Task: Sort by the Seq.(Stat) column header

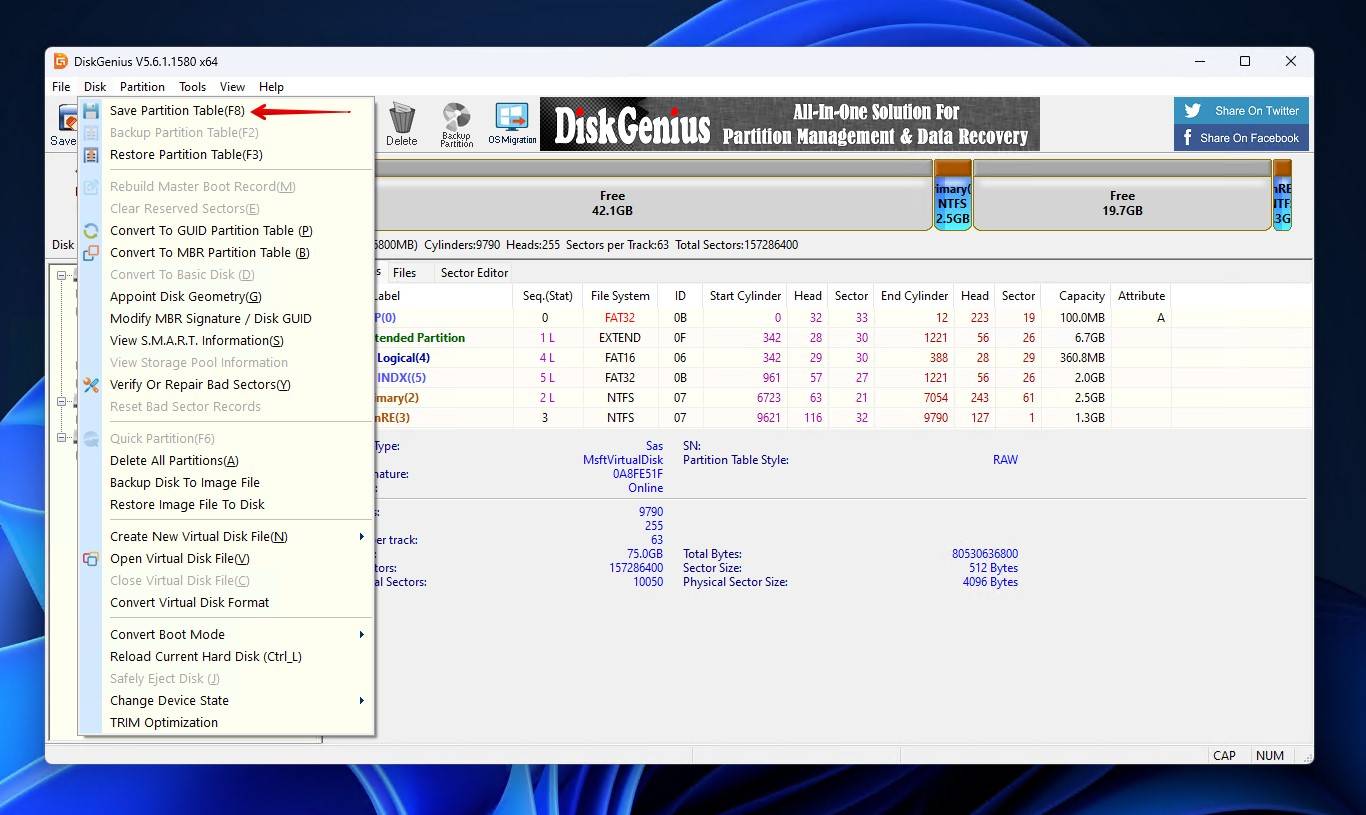Action: [548, 296]
